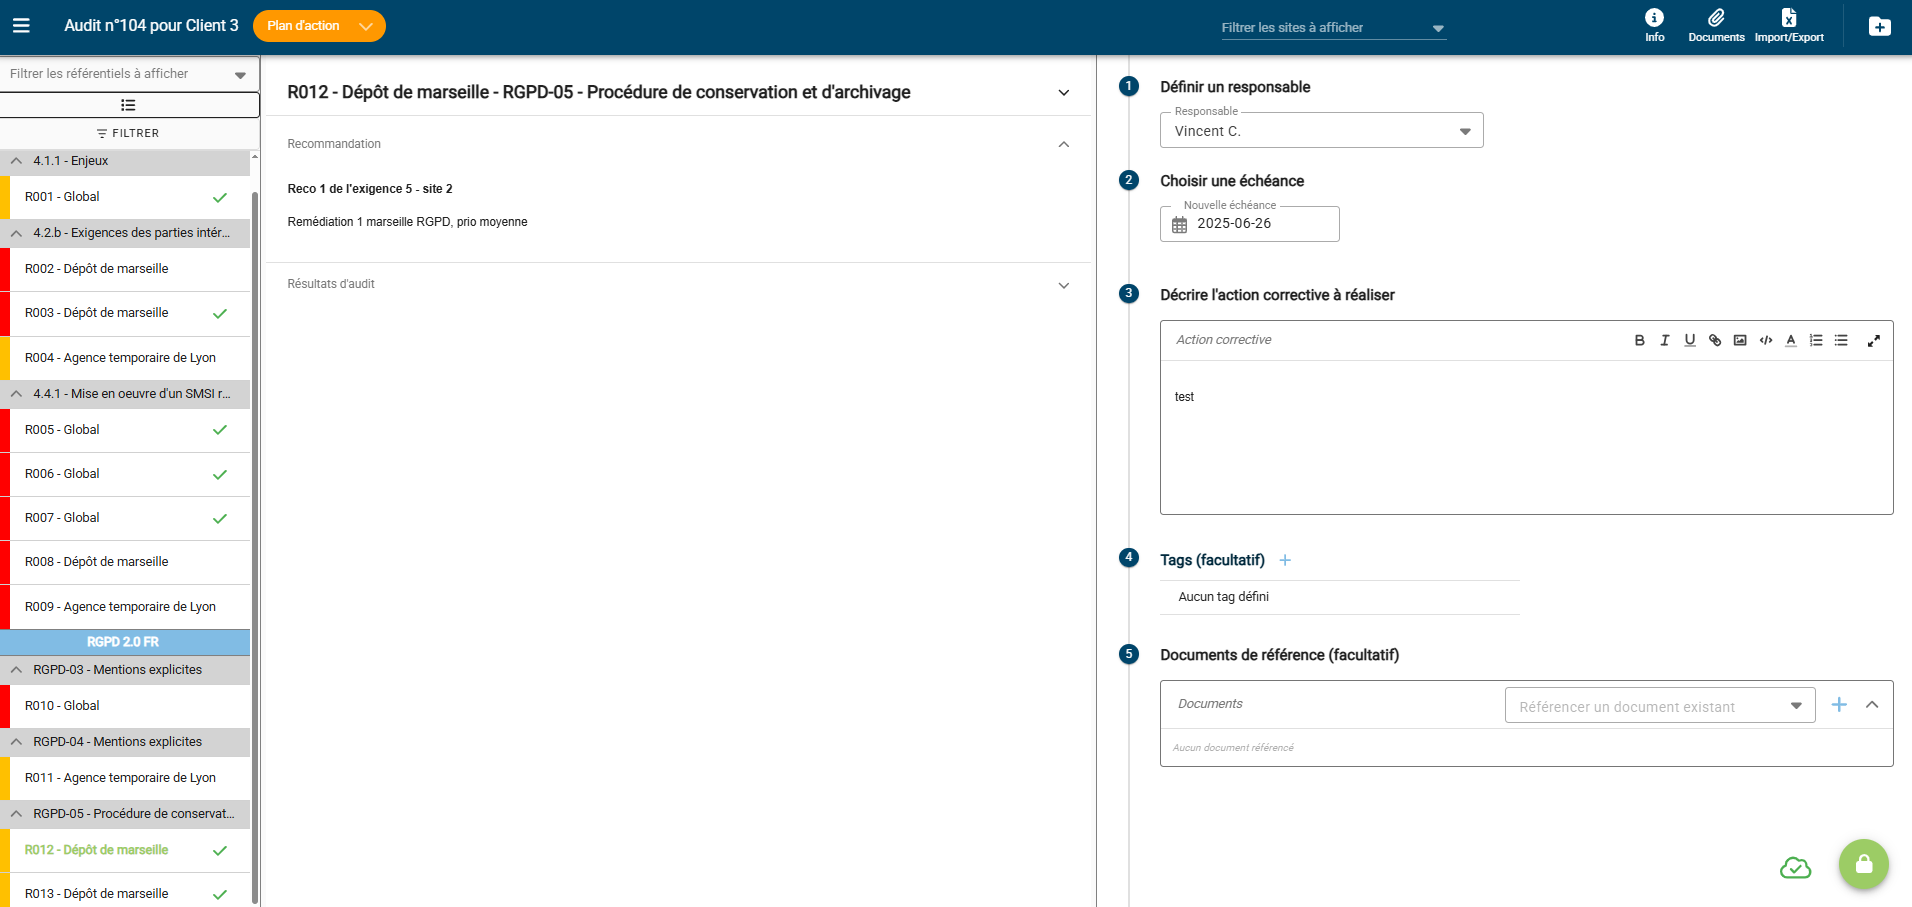Viewport: 1912px width, 907px height.
Task: Click the FILTRER button
Action: click(128, 133)
